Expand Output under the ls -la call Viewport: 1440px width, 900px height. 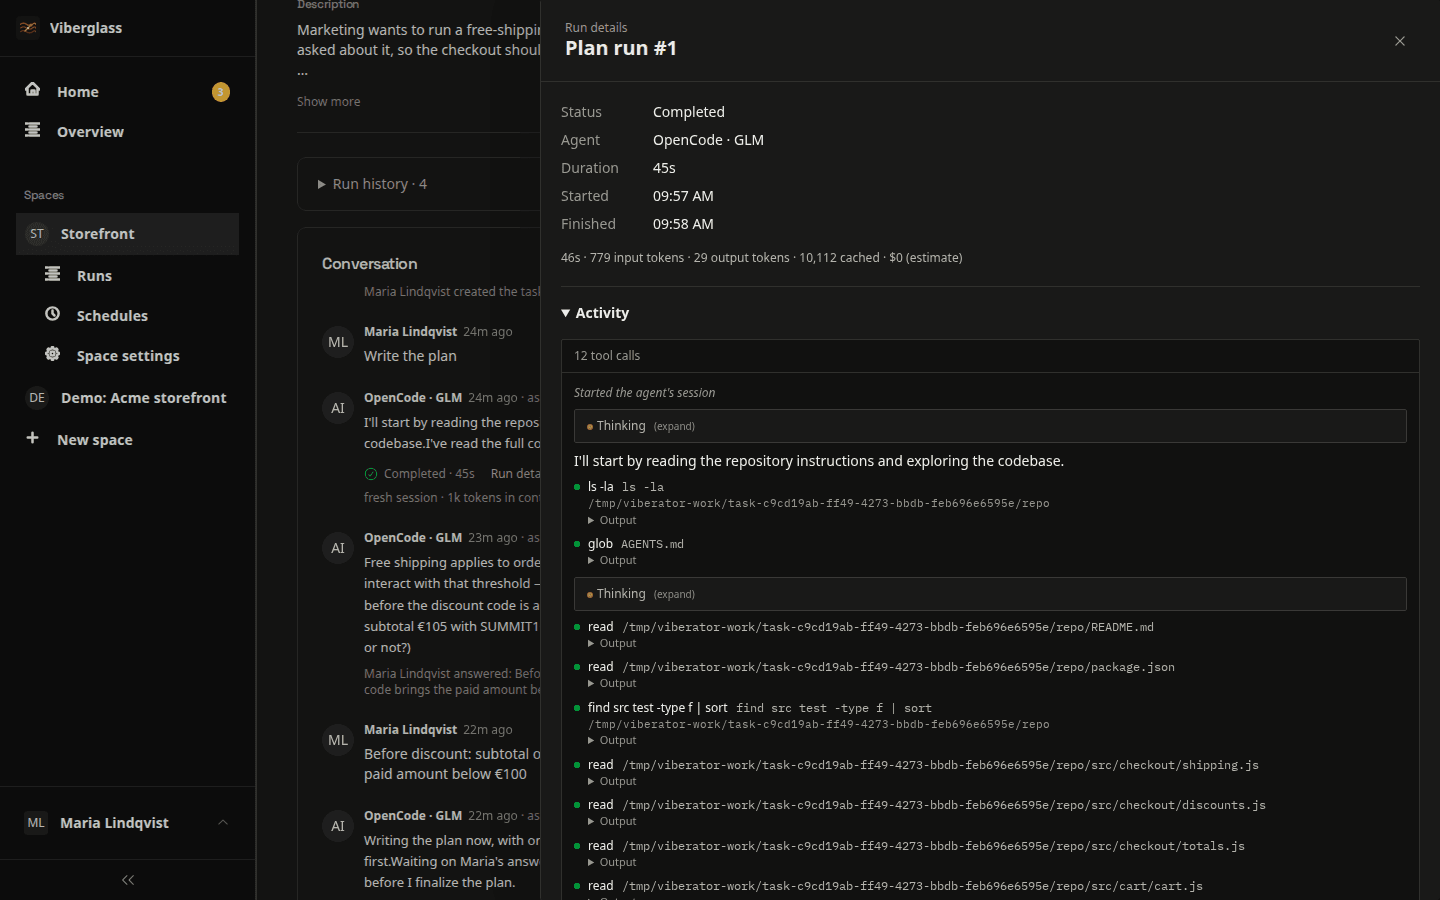tap(612, 520)
